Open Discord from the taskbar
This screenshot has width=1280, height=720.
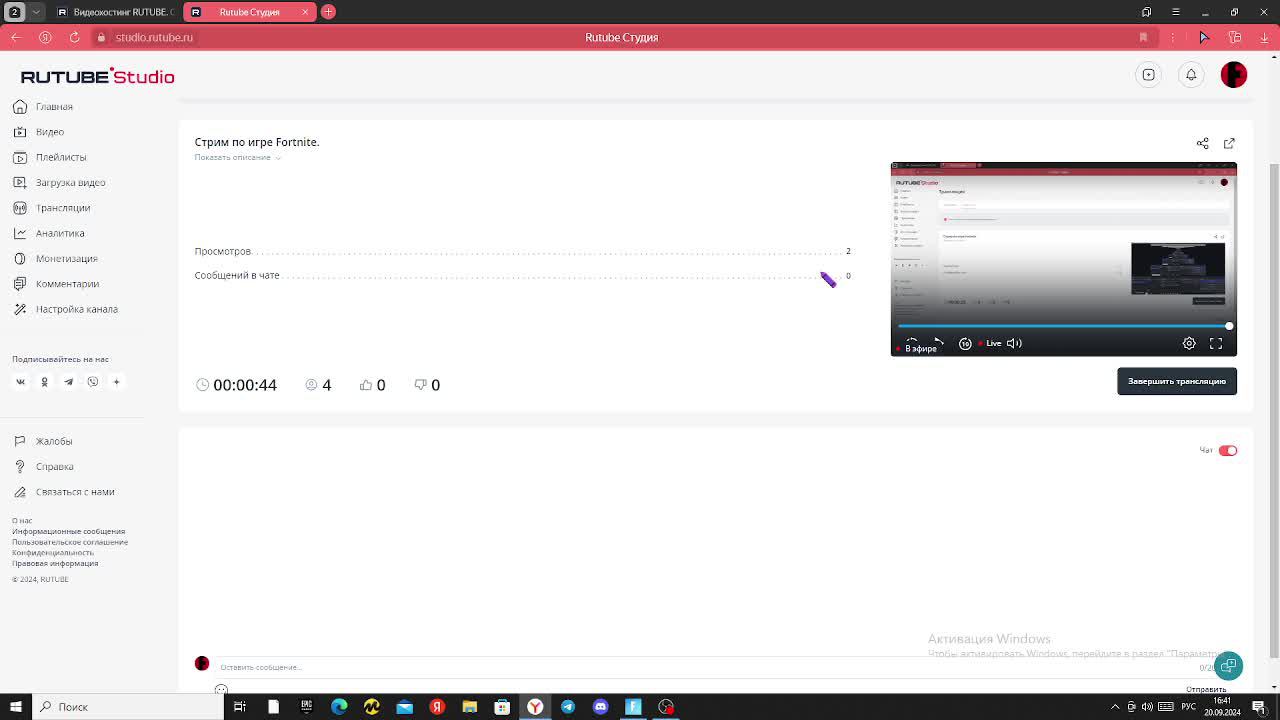tap(601, 707)
